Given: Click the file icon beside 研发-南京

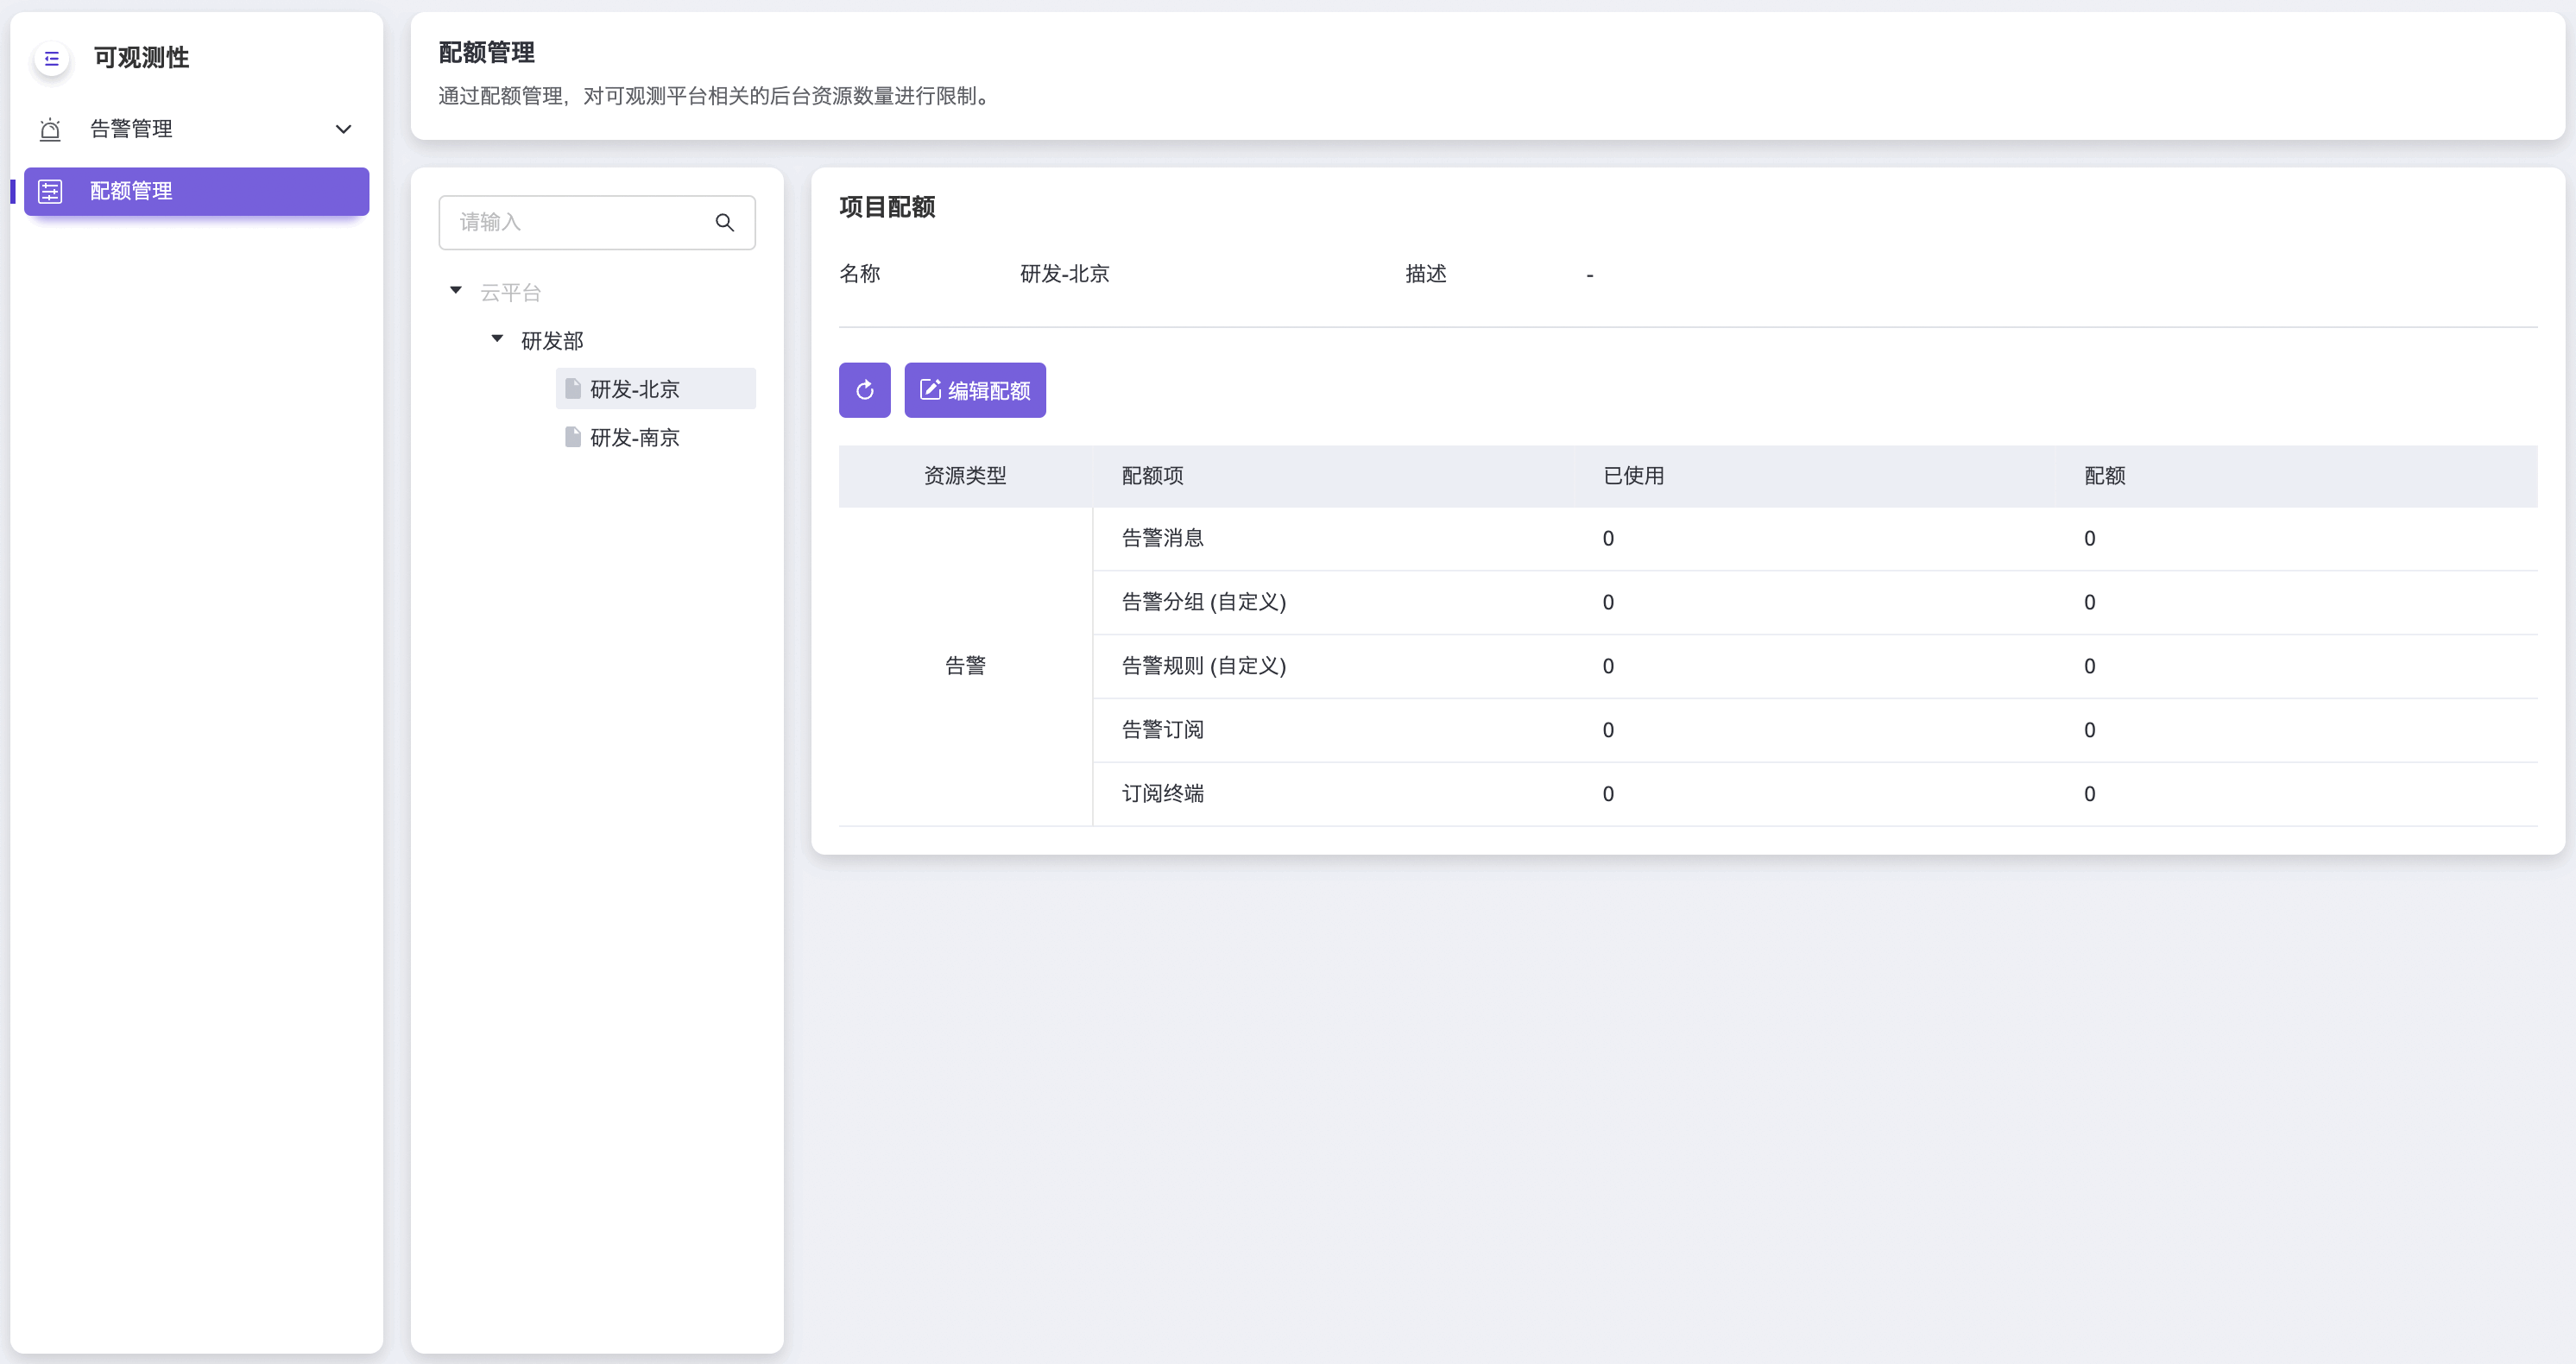Looking at the screenshot, I should (x=573, y=437).
